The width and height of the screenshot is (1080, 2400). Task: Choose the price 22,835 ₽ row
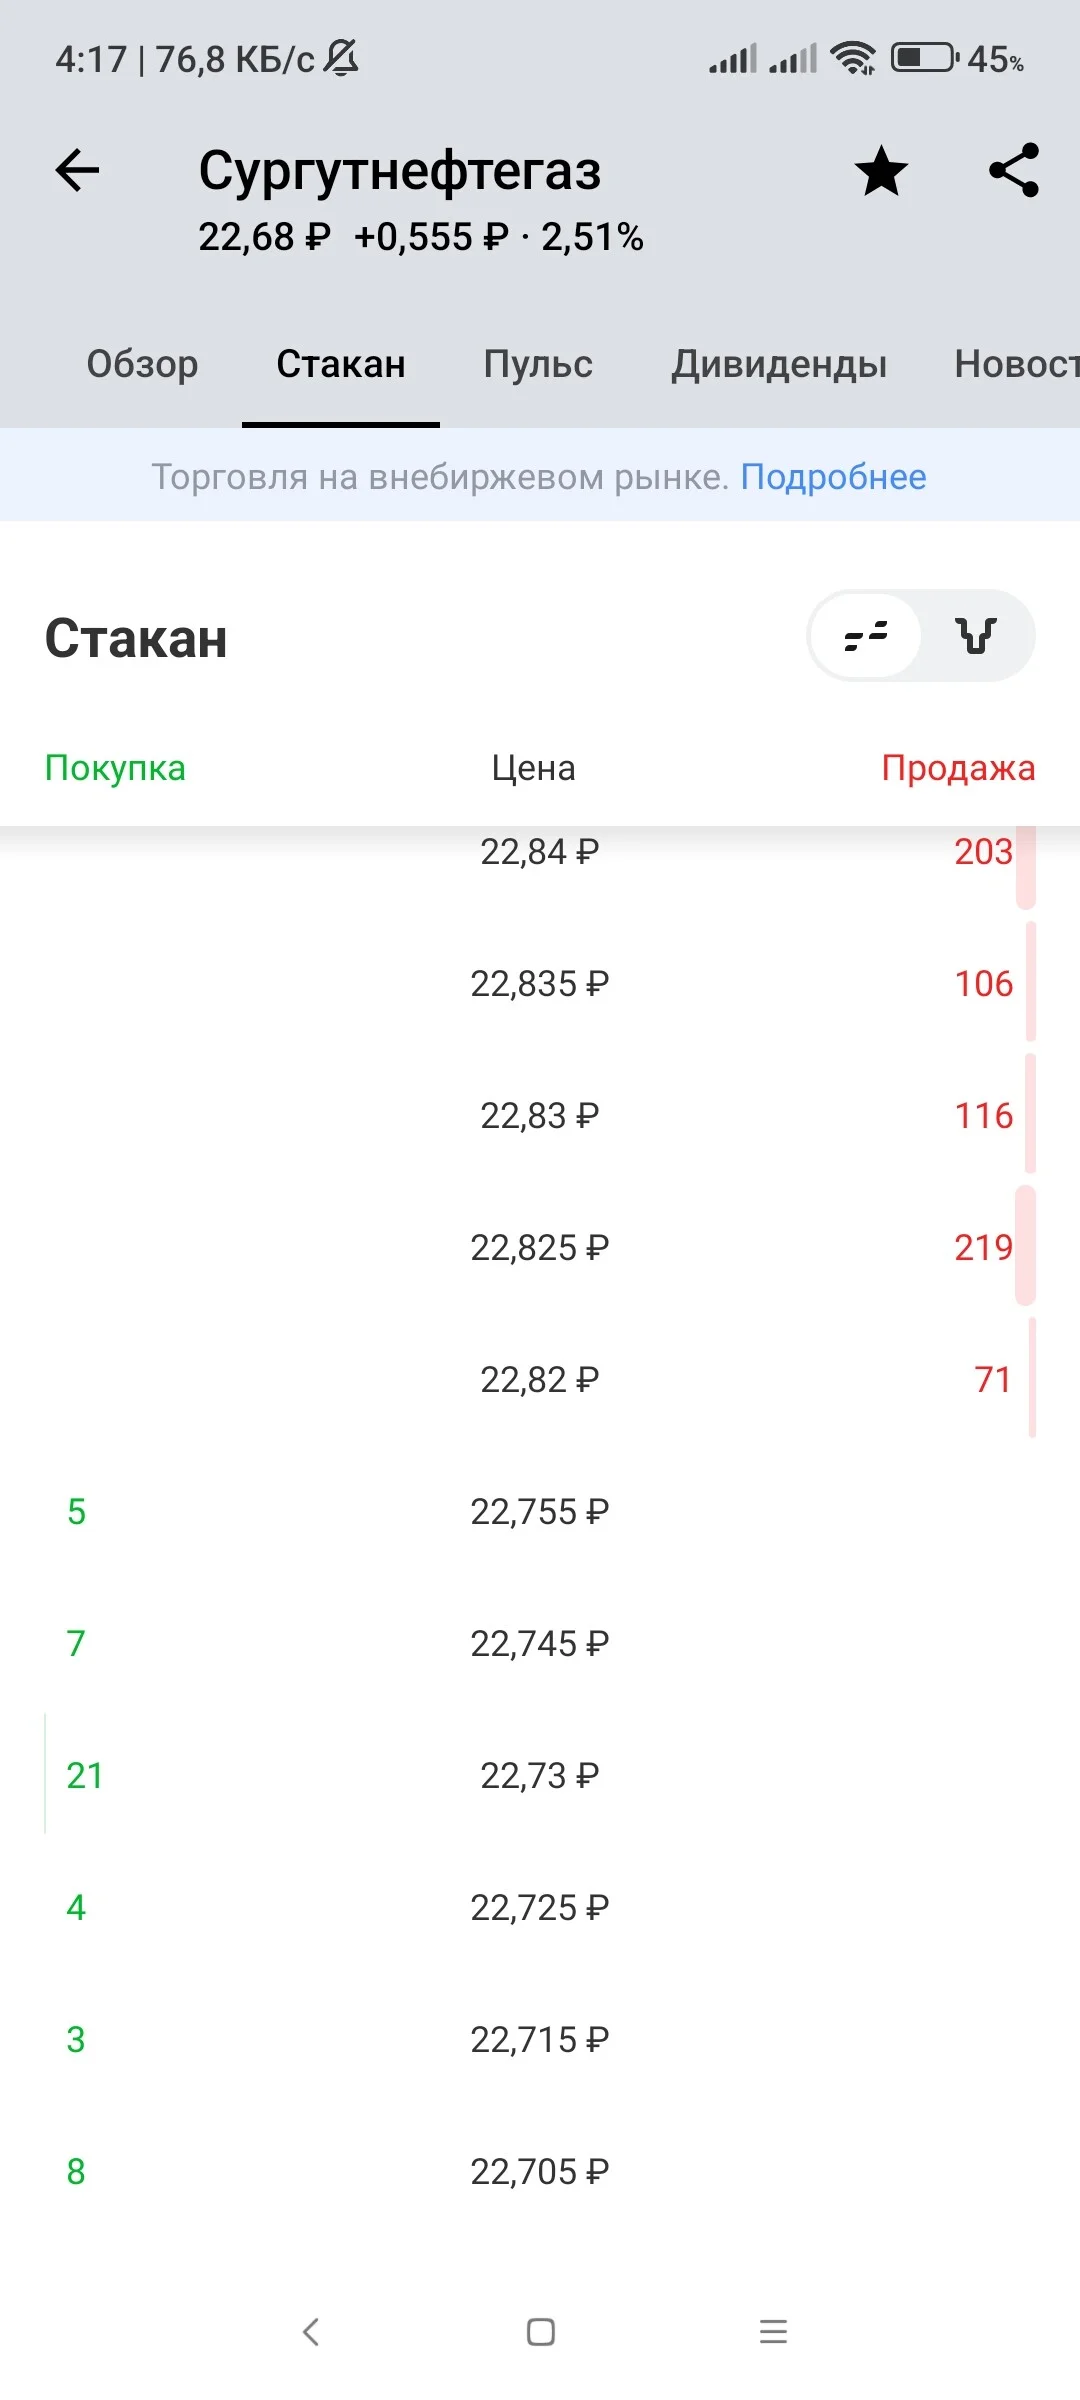coord(540,983)
